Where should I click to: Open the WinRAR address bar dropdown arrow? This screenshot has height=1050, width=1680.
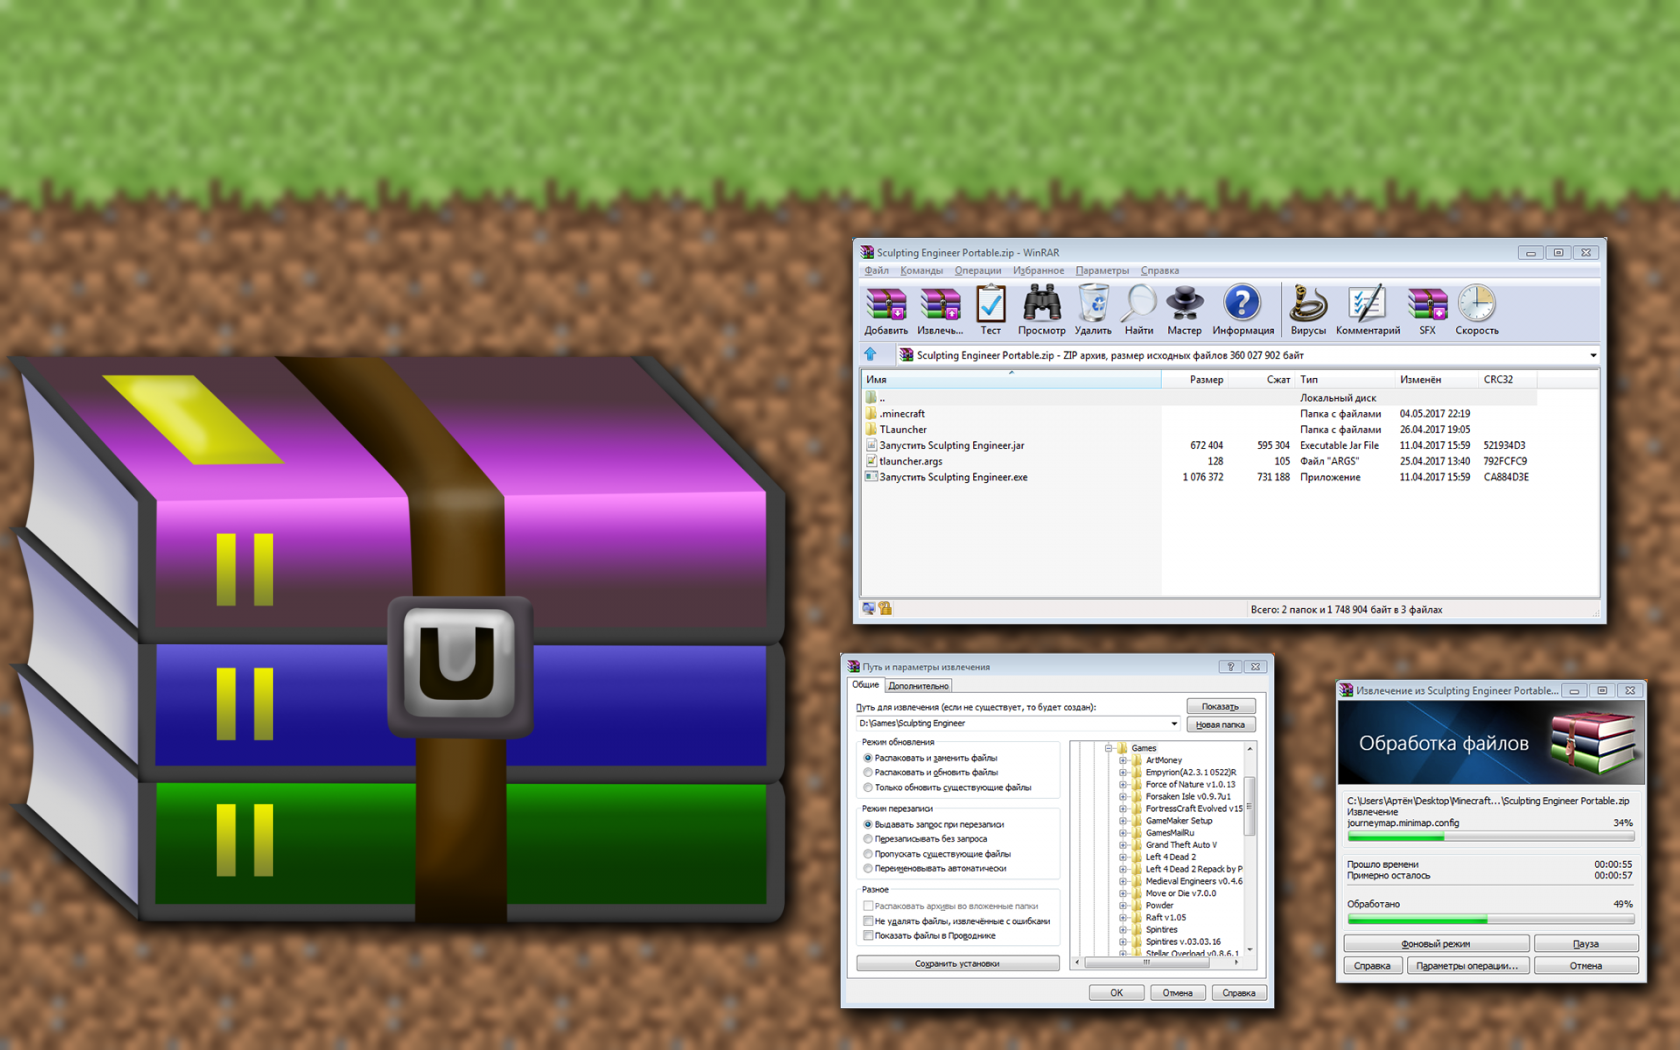[x=1593, y=355]
